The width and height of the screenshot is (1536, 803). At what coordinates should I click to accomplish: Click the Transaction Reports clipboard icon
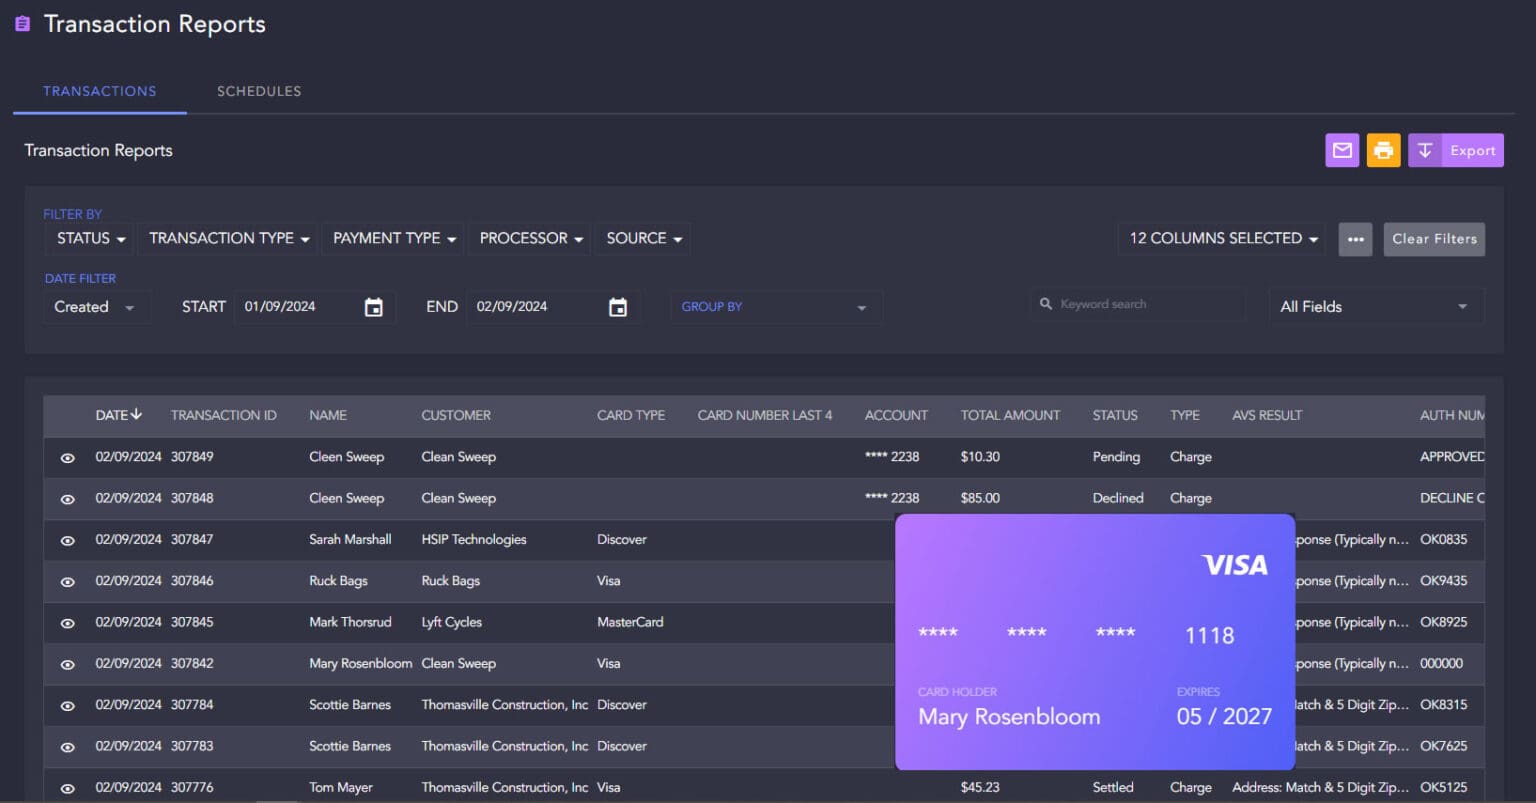coord(22,24)
